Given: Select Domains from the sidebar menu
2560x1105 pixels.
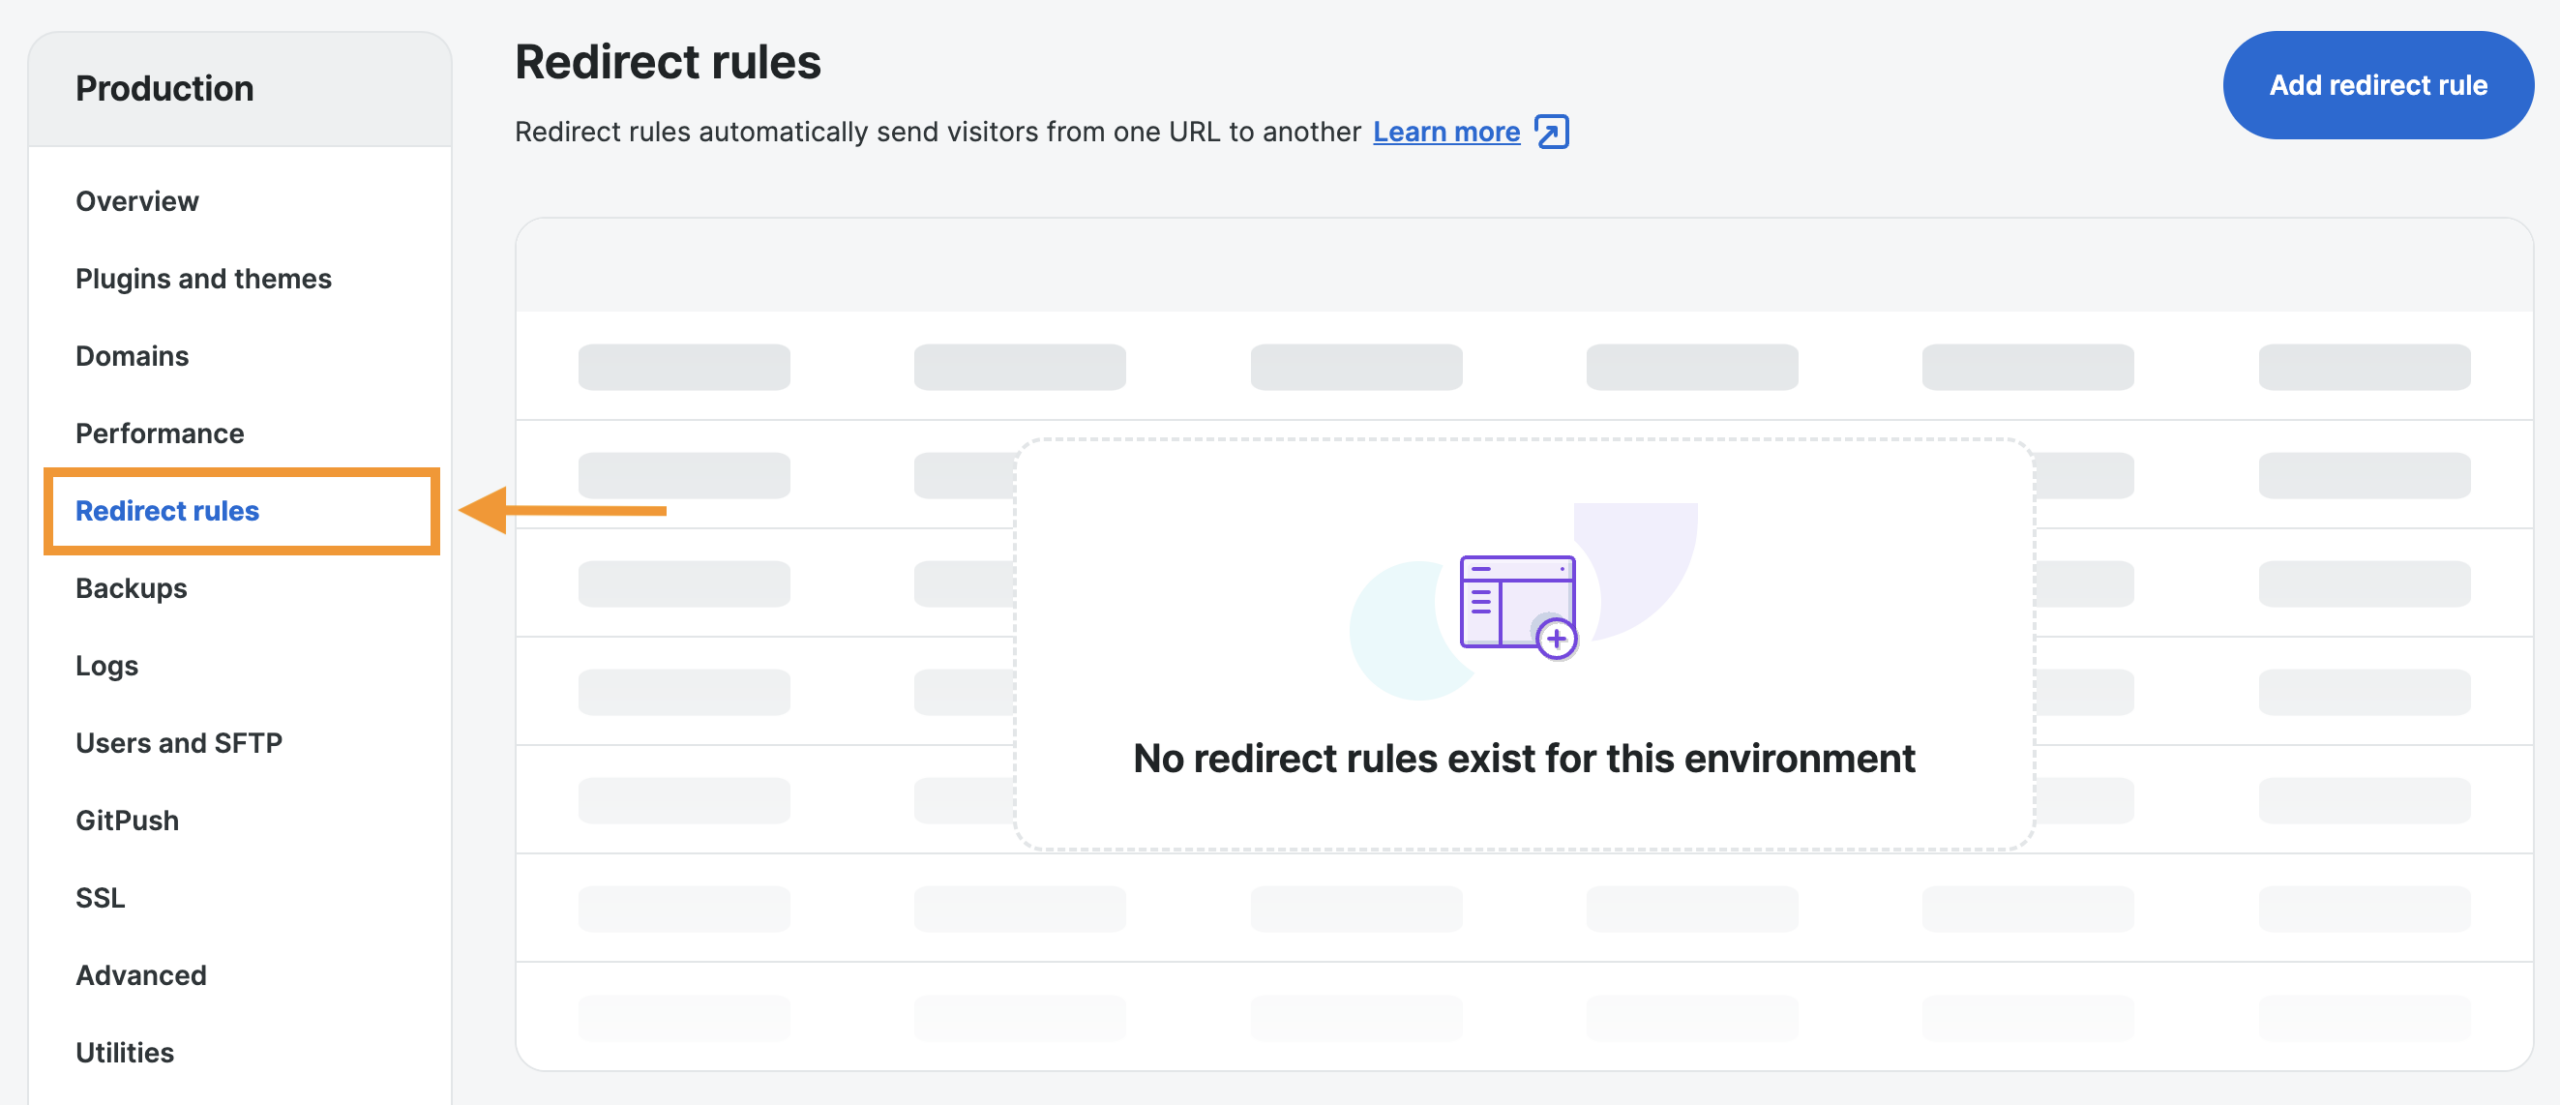Looking at the screenshot, I should [x=132, y=356].
